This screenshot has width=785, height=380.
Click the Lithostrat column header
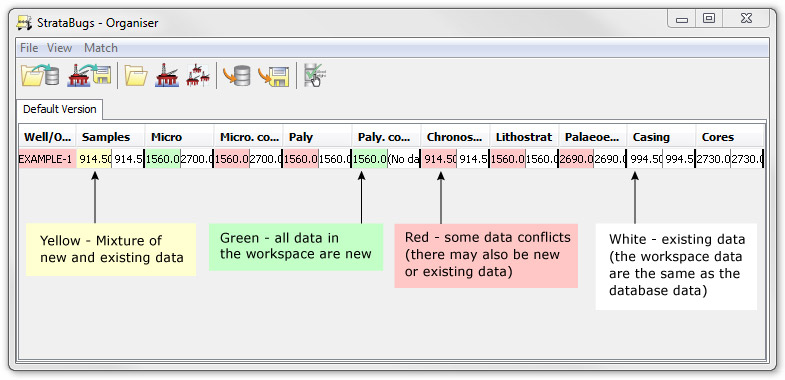click(x=524, y=137)
